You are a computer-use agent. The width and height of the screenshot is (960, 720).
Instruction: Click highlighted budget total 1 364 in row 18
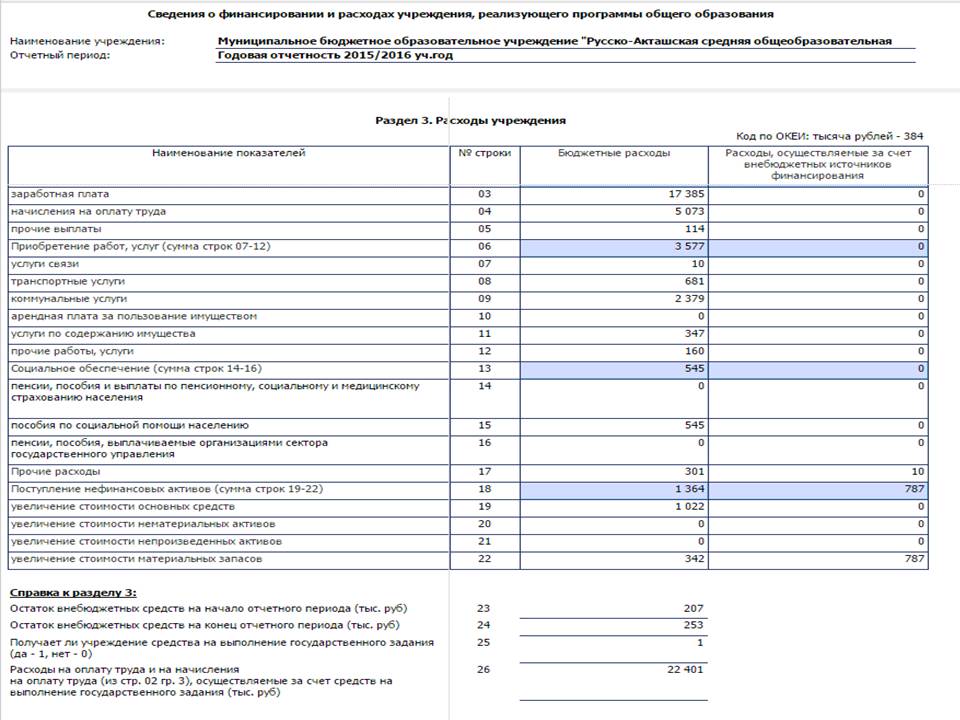coord(613,490)
